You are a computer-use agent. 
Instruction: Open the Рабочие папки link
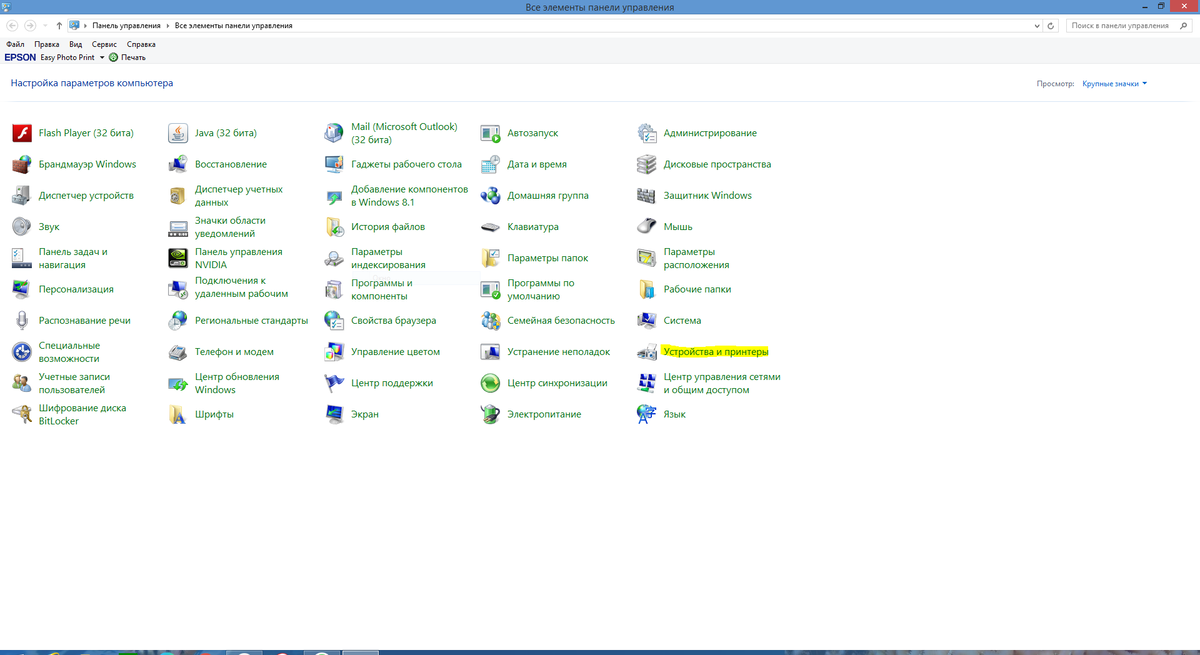pyautogui.click(x=697, y=289)
